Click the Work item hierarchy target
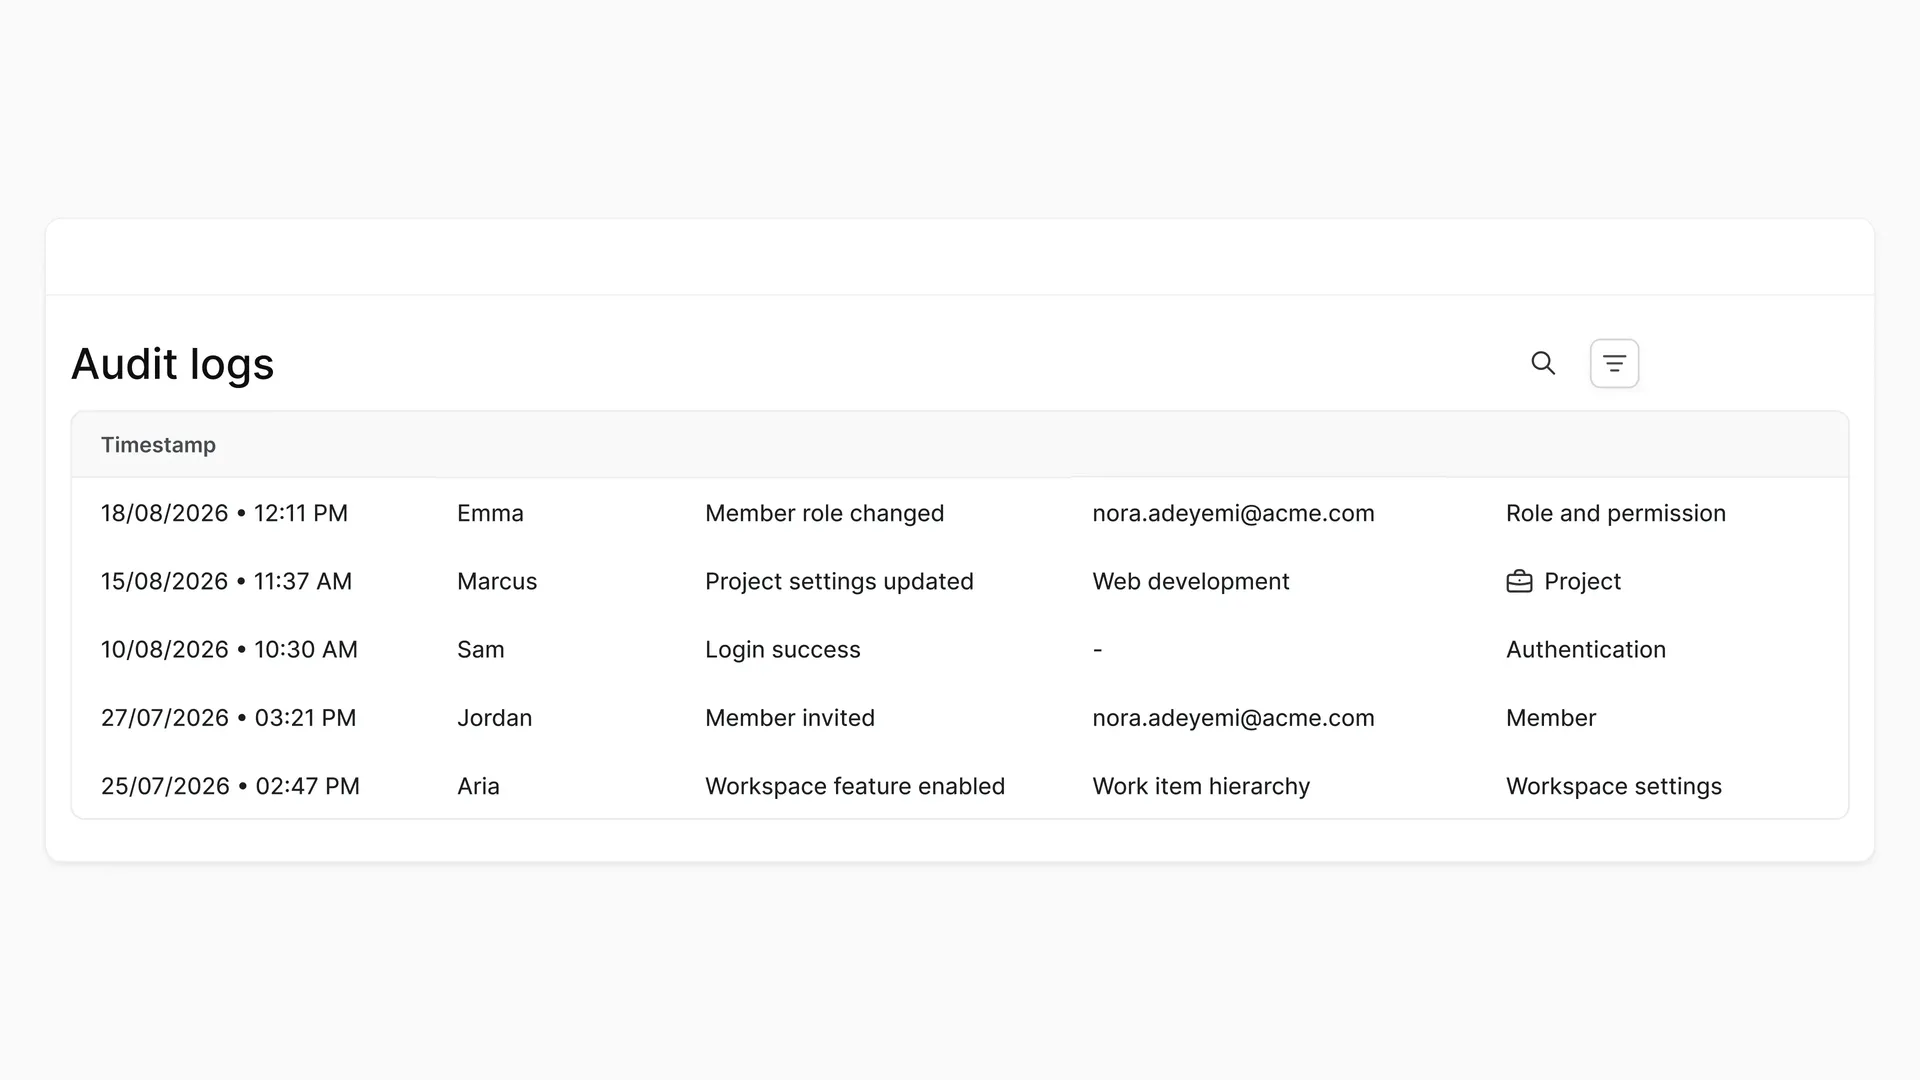The width and height of the screenshot is (1920, 1080). click(x=1201, y=786)
